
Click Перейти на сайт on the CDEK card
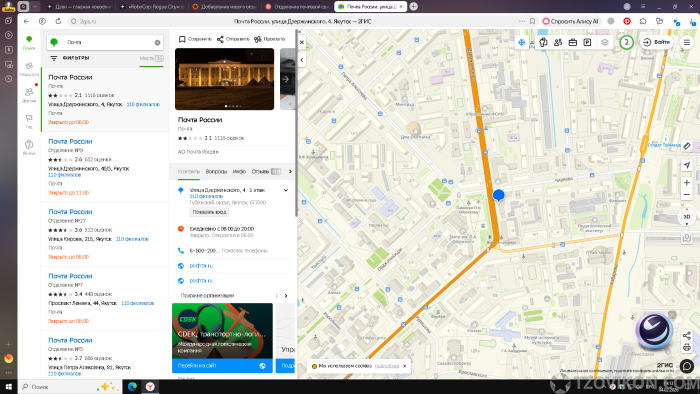coord(222,365)
